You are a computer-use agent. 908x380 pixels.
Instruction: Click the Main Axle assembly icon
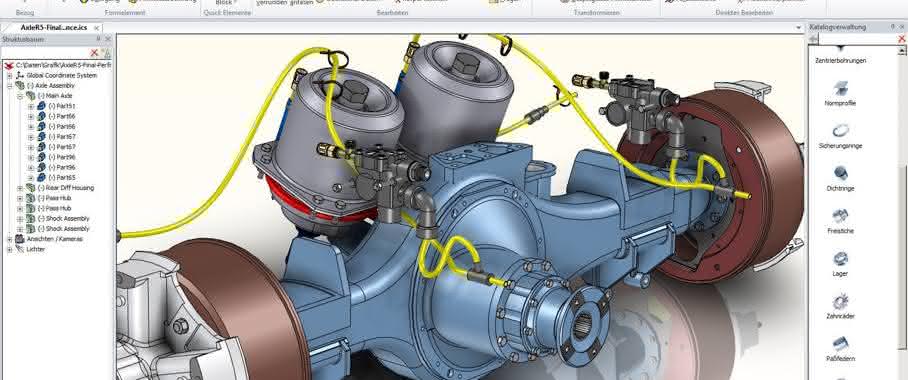click(x=31, y=96)
